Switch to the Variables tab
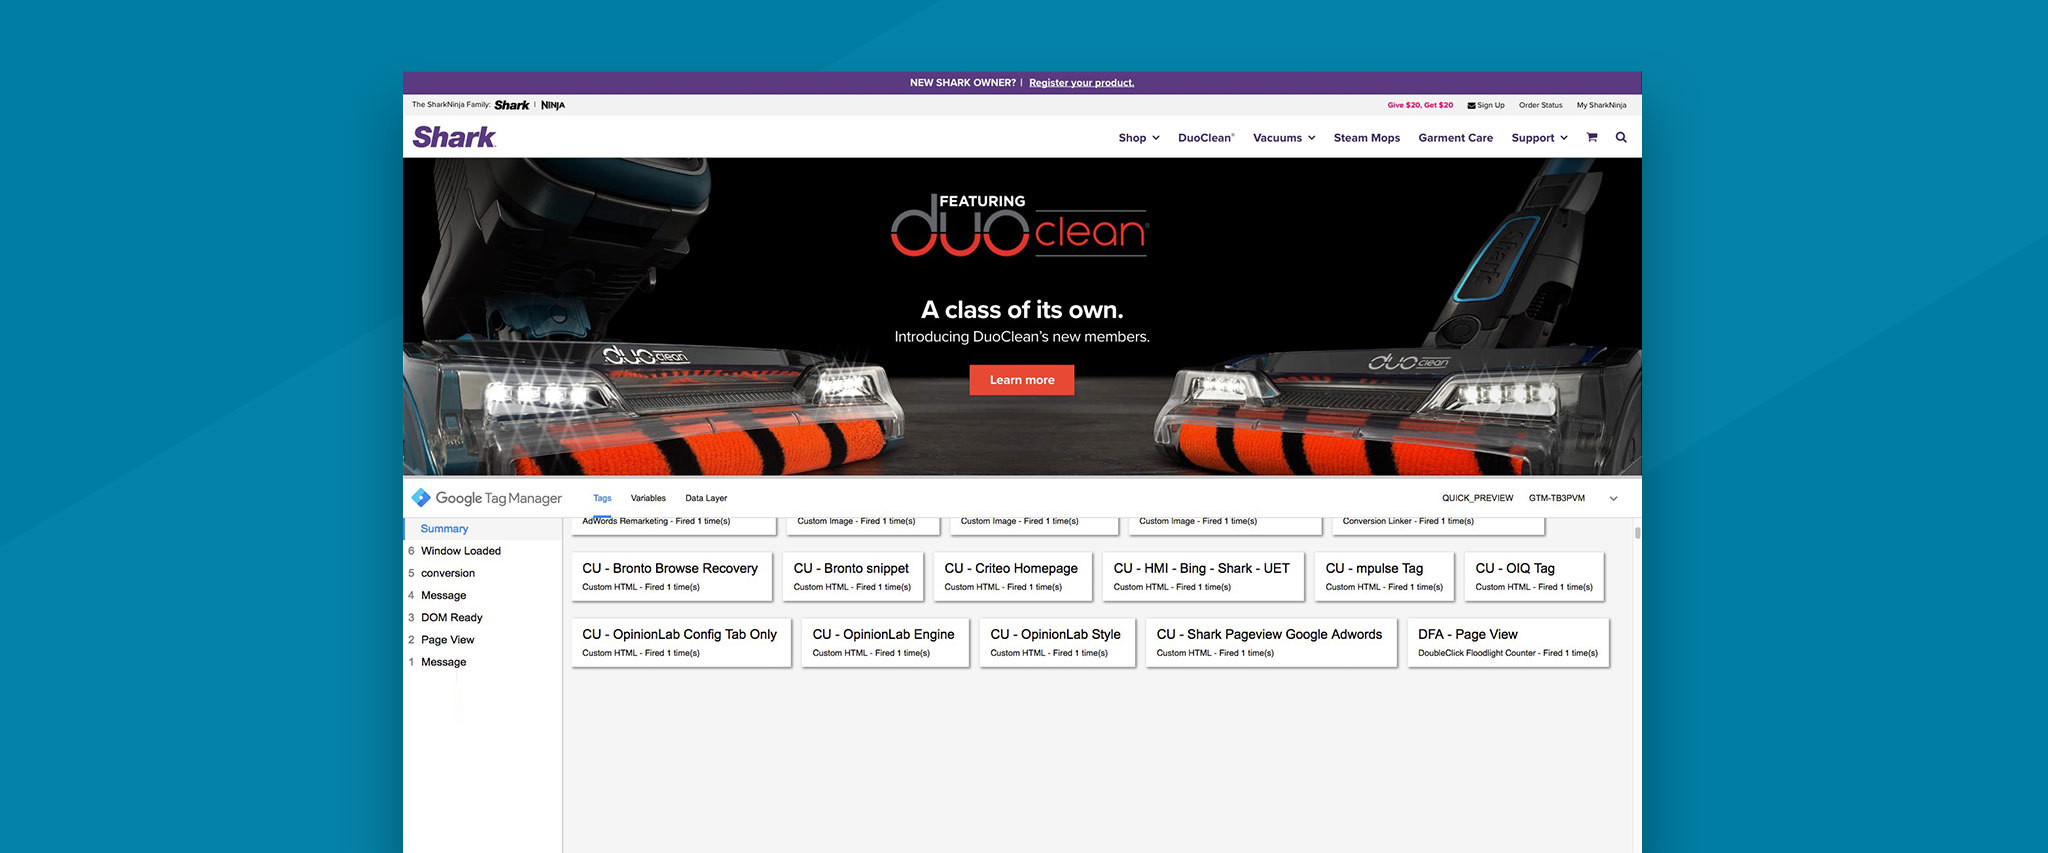The height and width of the screenshot is (853, 2048). tap(648, 498)
